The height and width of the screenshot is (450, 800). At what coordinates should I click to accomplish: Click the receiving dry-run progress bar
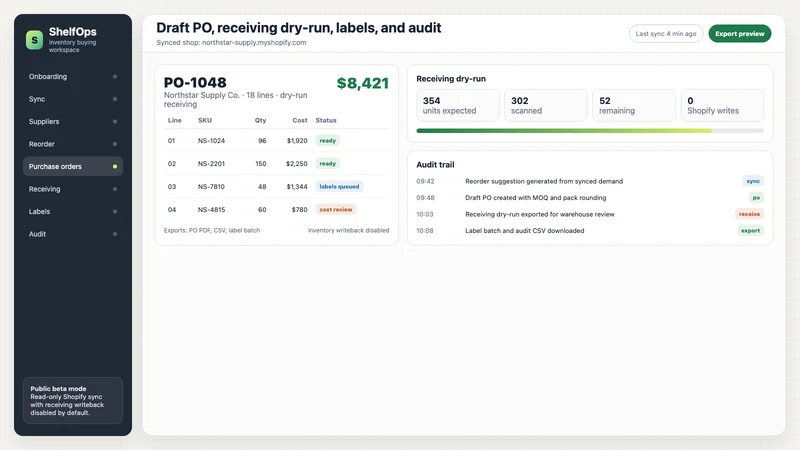click(x=590, y=131)
